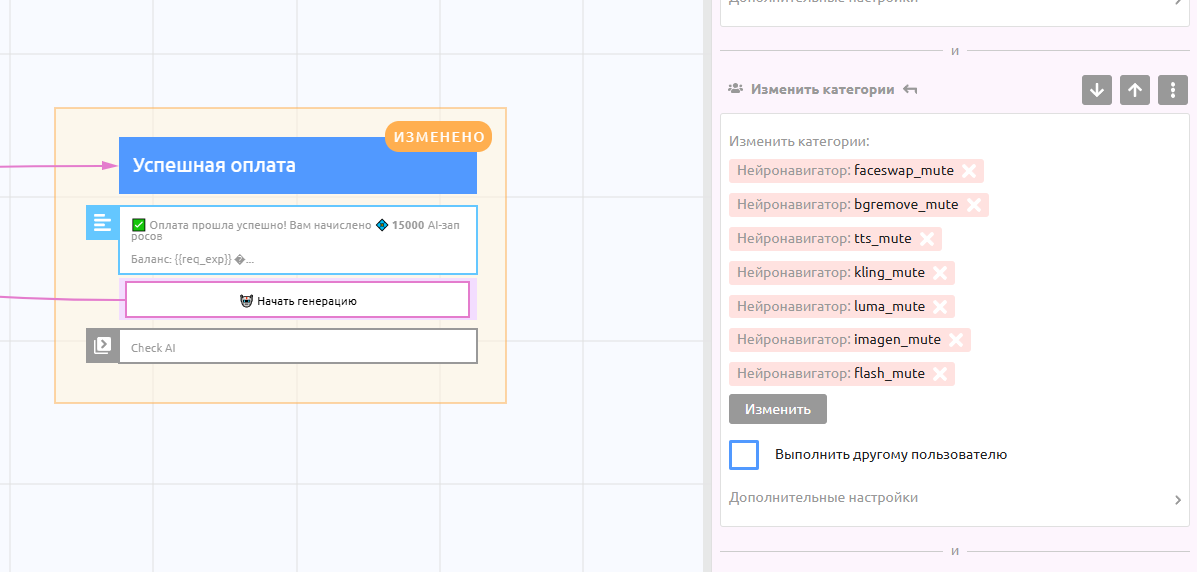Click the gray 'Изменить' button
The width and height of the screenshot is (1197, 572).
(x=777, y=409)
